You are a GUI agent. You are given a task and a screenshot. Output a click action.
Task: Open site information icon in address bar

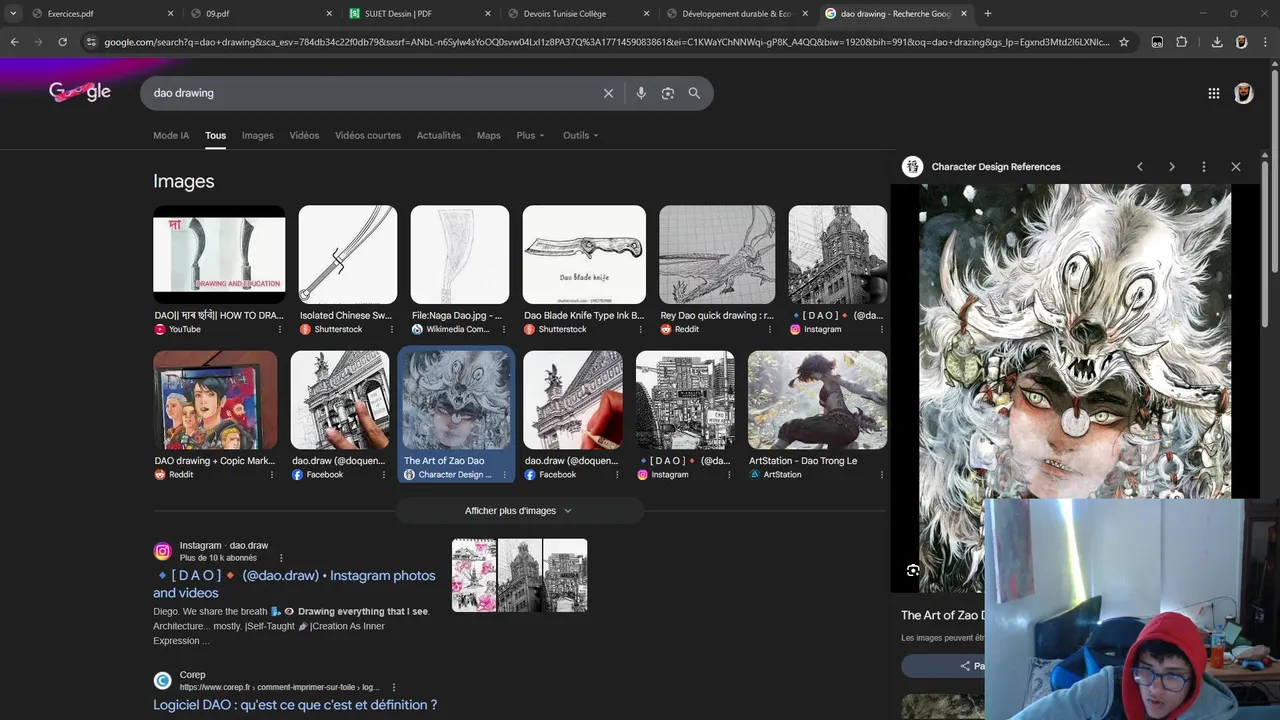tap(91, 42)
